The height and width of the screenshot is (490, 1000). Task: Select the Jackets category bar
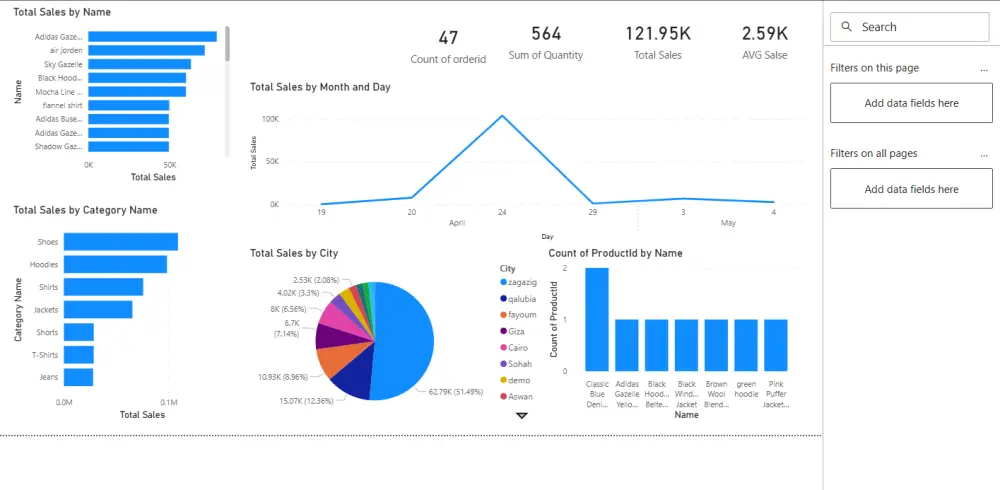tap(98, 309)
